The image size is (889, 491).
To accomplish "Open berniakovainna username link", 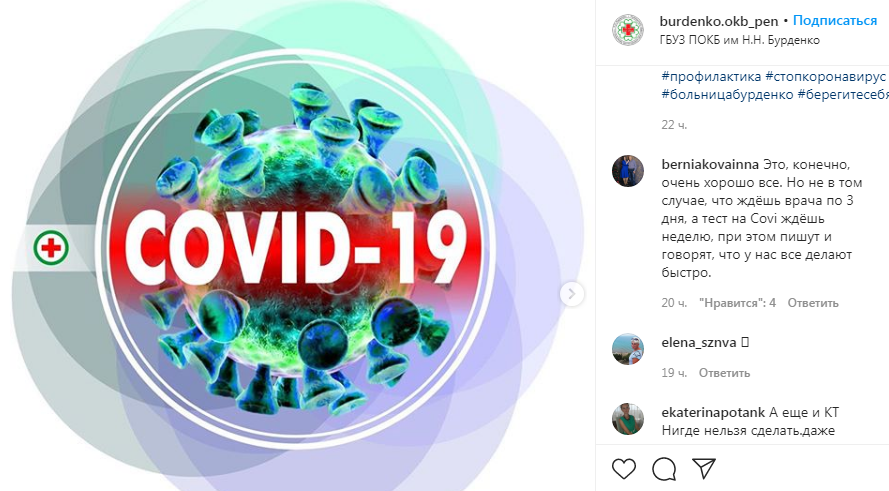I will point(710,164).
